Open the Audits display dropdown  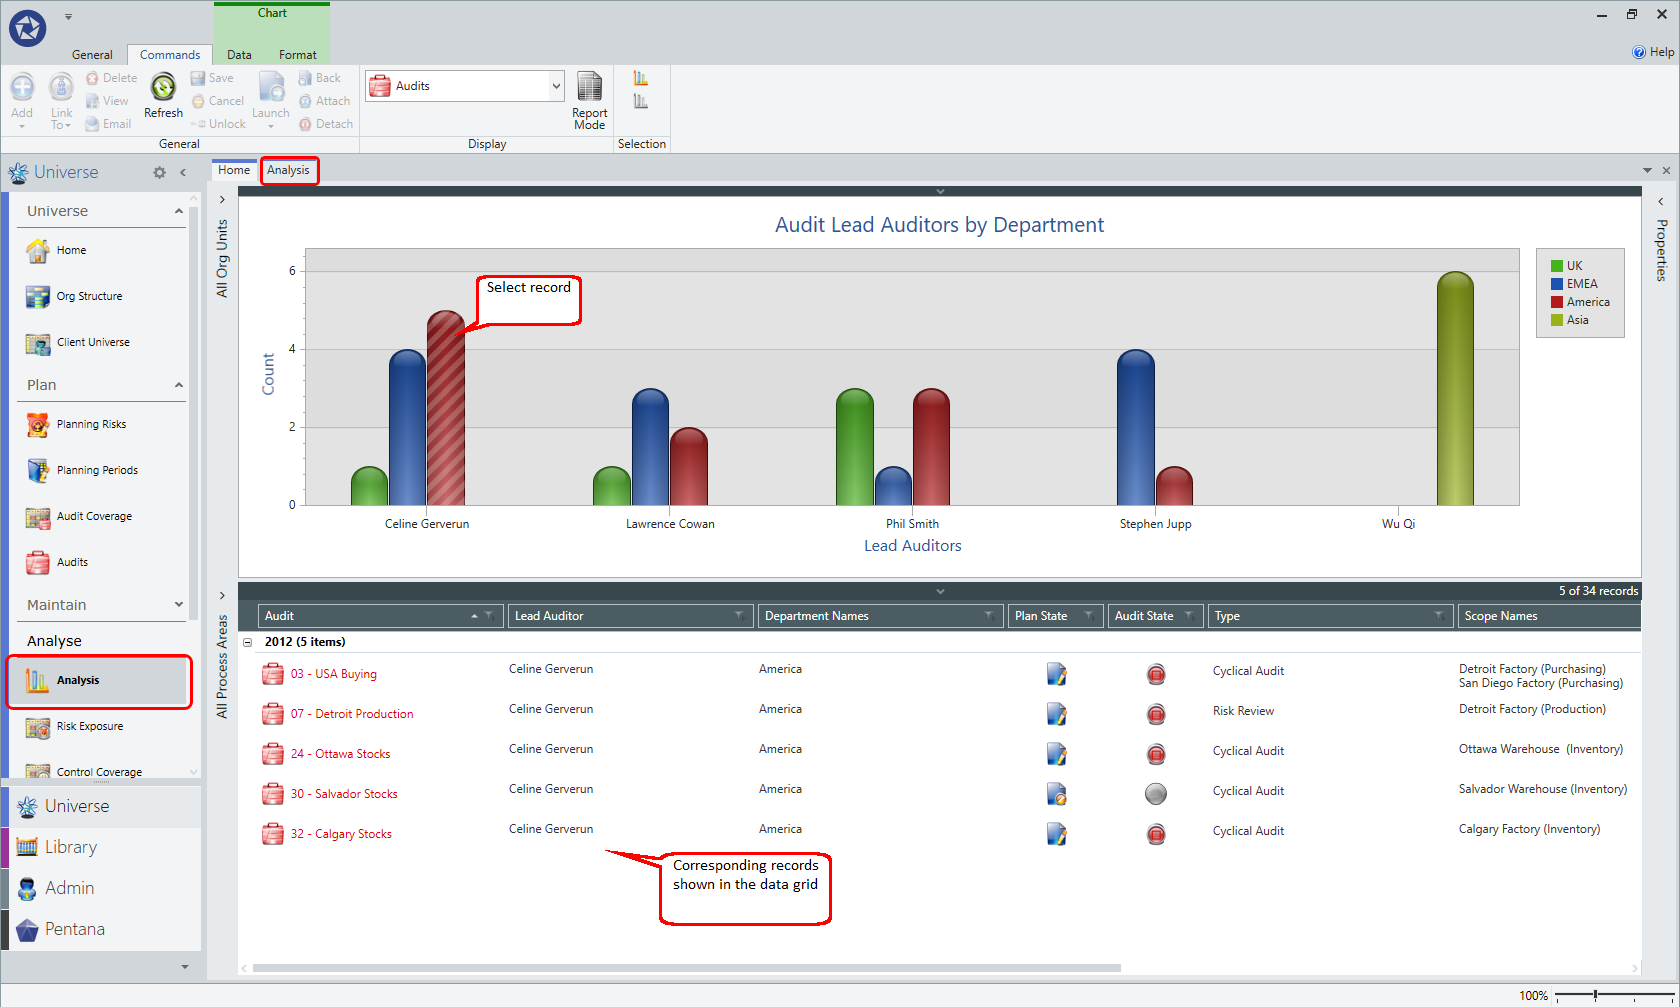556,86
